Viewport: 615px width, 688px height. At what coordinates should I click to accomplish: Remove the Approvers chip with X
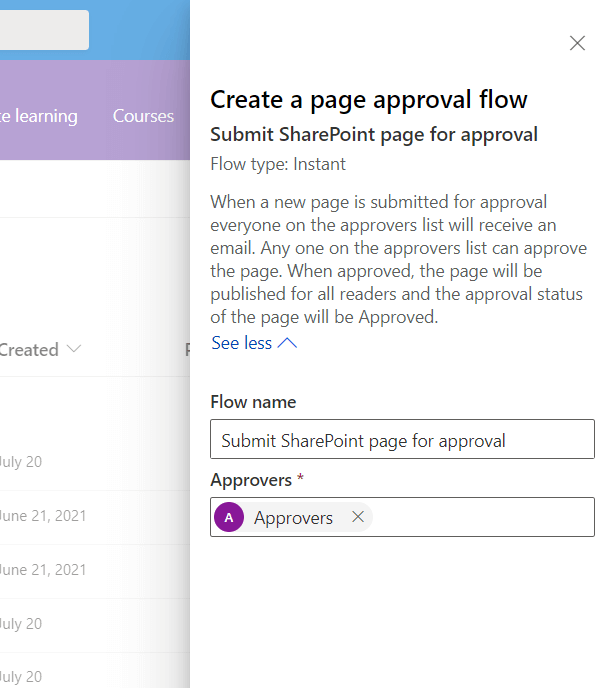coord(358,517)
